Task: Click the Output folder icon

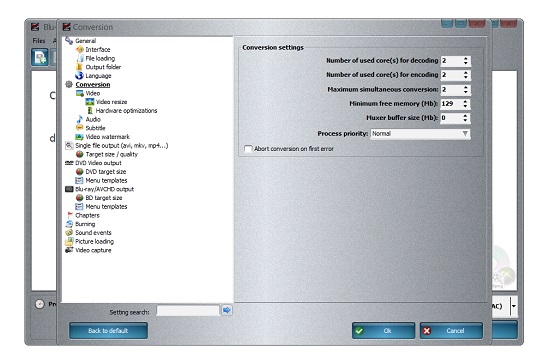Action: [x=79, y=67]
